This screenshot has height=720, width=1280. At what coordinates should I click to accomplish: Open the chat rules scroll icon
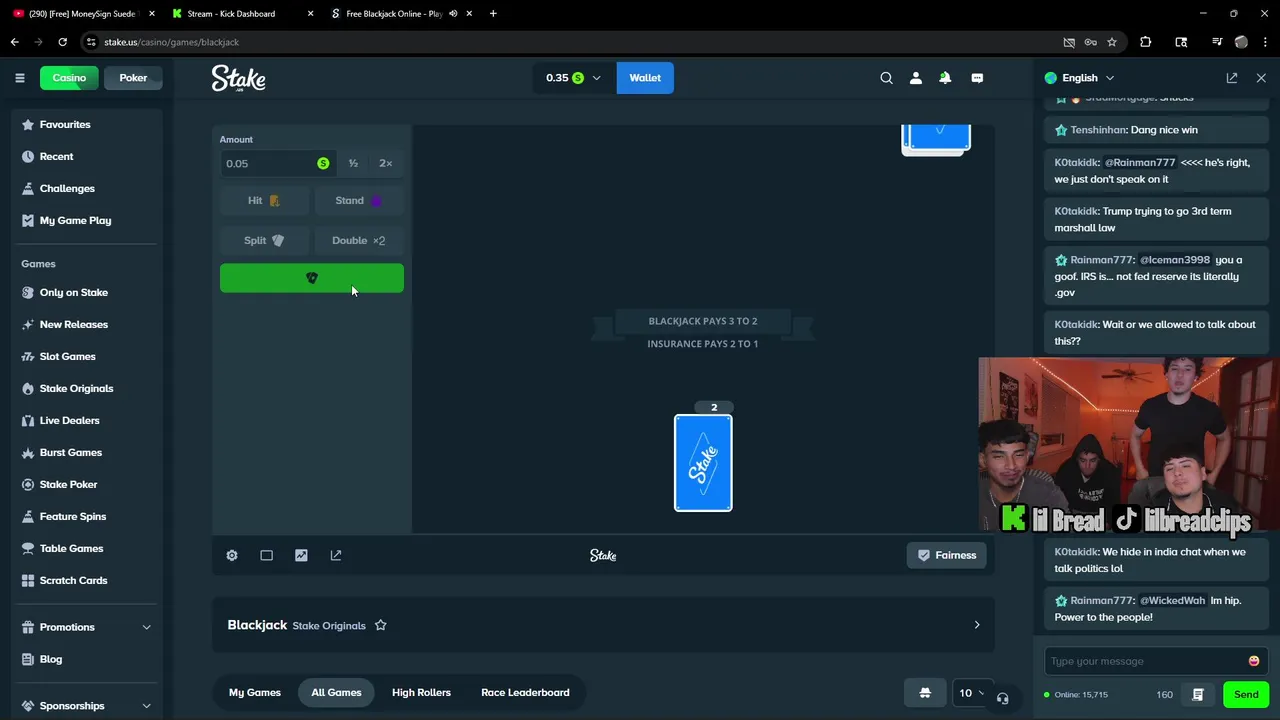point(1198,694)
